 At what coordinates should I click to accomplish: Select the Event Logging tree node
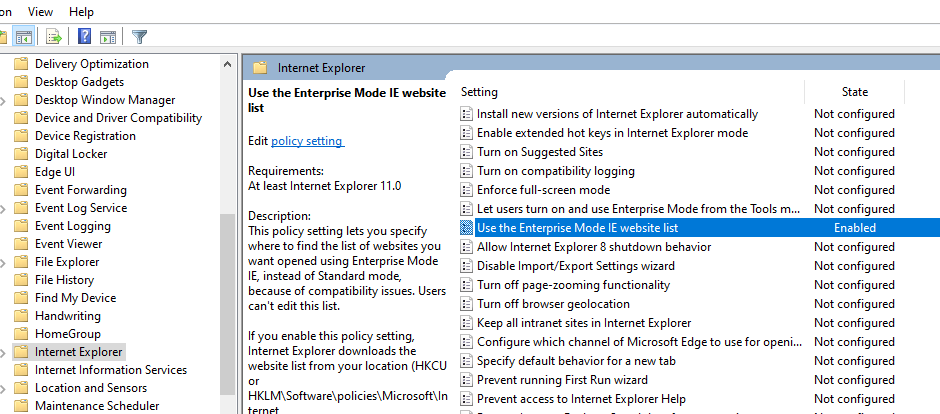(x=73, y=226)
